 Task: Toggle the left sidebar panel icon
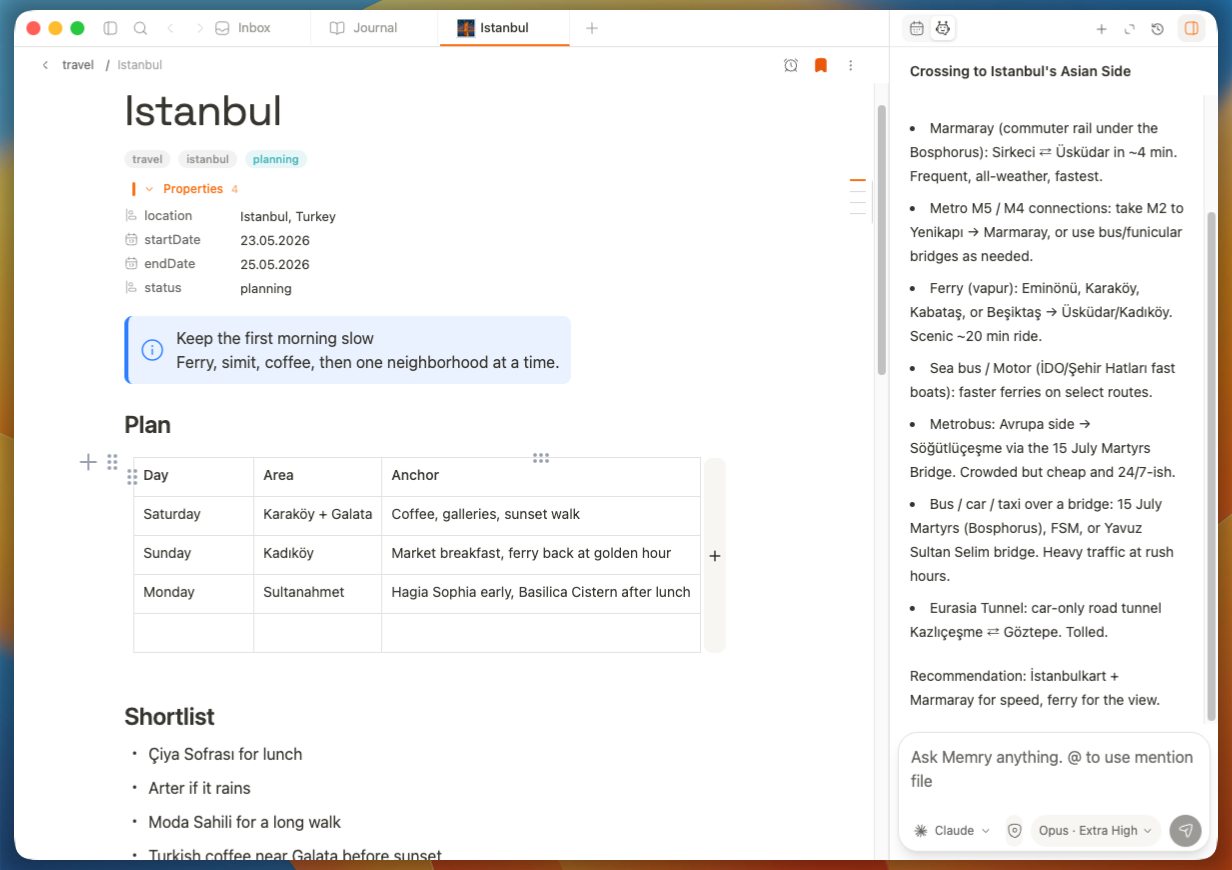pyautogui.click(x=111, y=28)
